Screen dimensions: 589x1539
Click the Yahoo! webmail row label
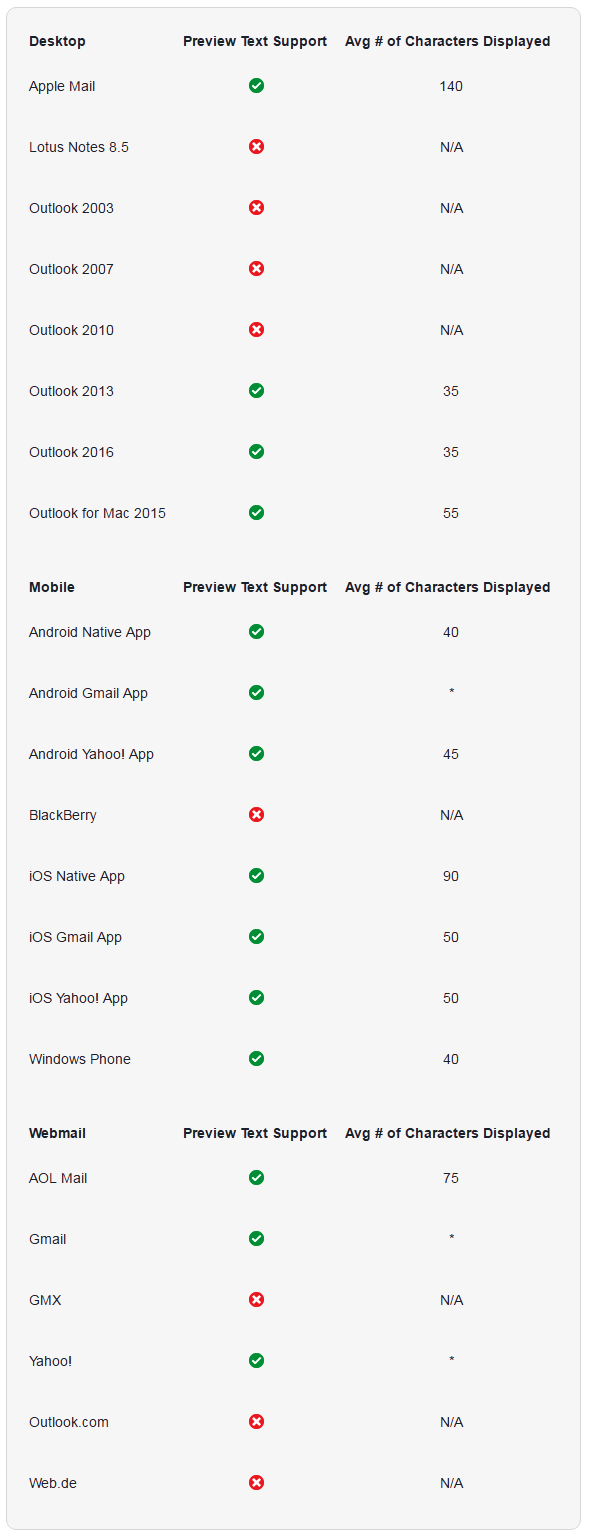[x=50, y=1361]
